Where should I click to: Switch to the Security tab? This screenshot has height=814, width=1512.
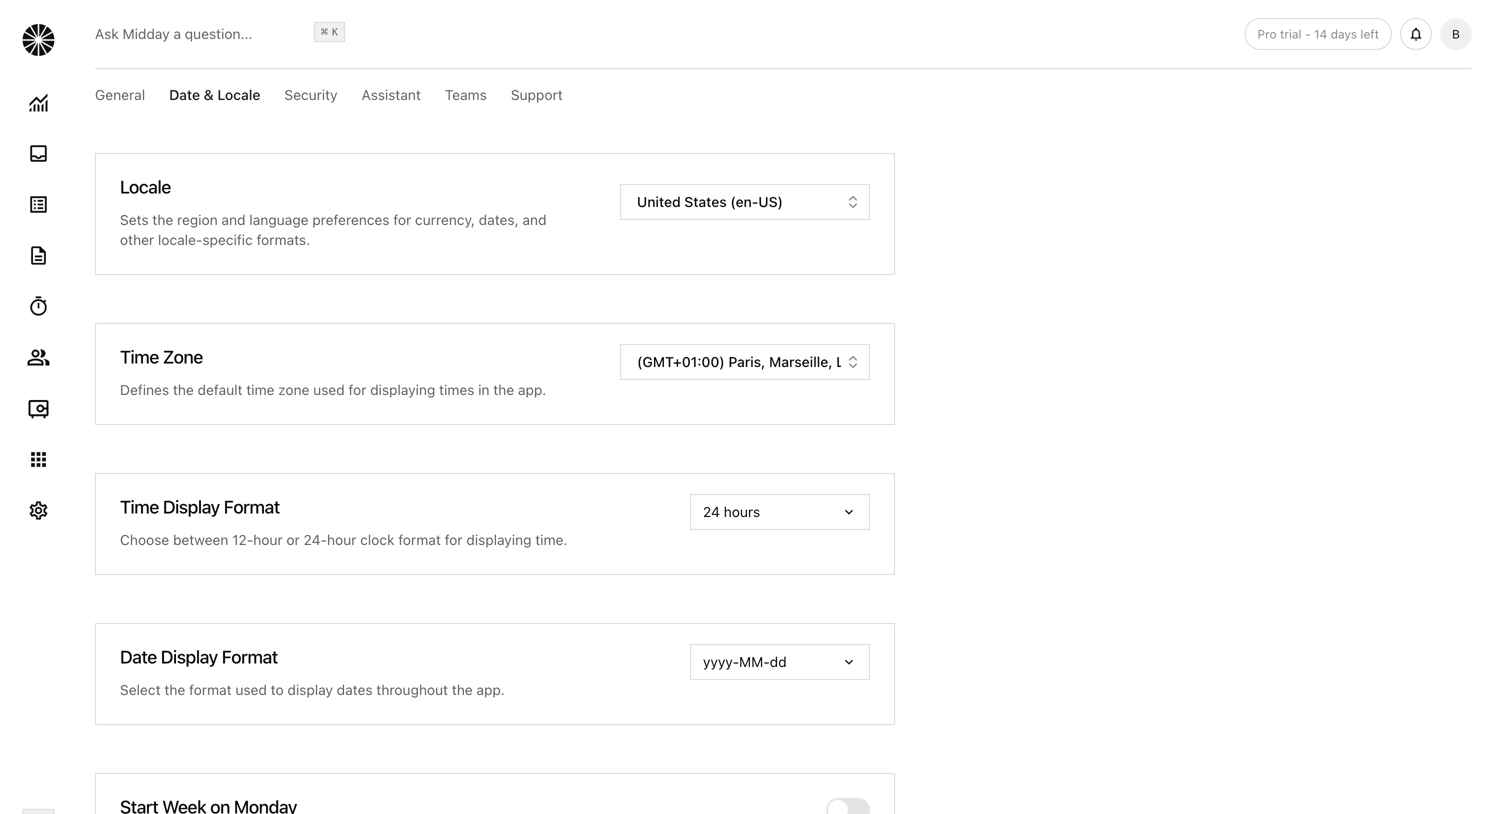tap(311, 95)
